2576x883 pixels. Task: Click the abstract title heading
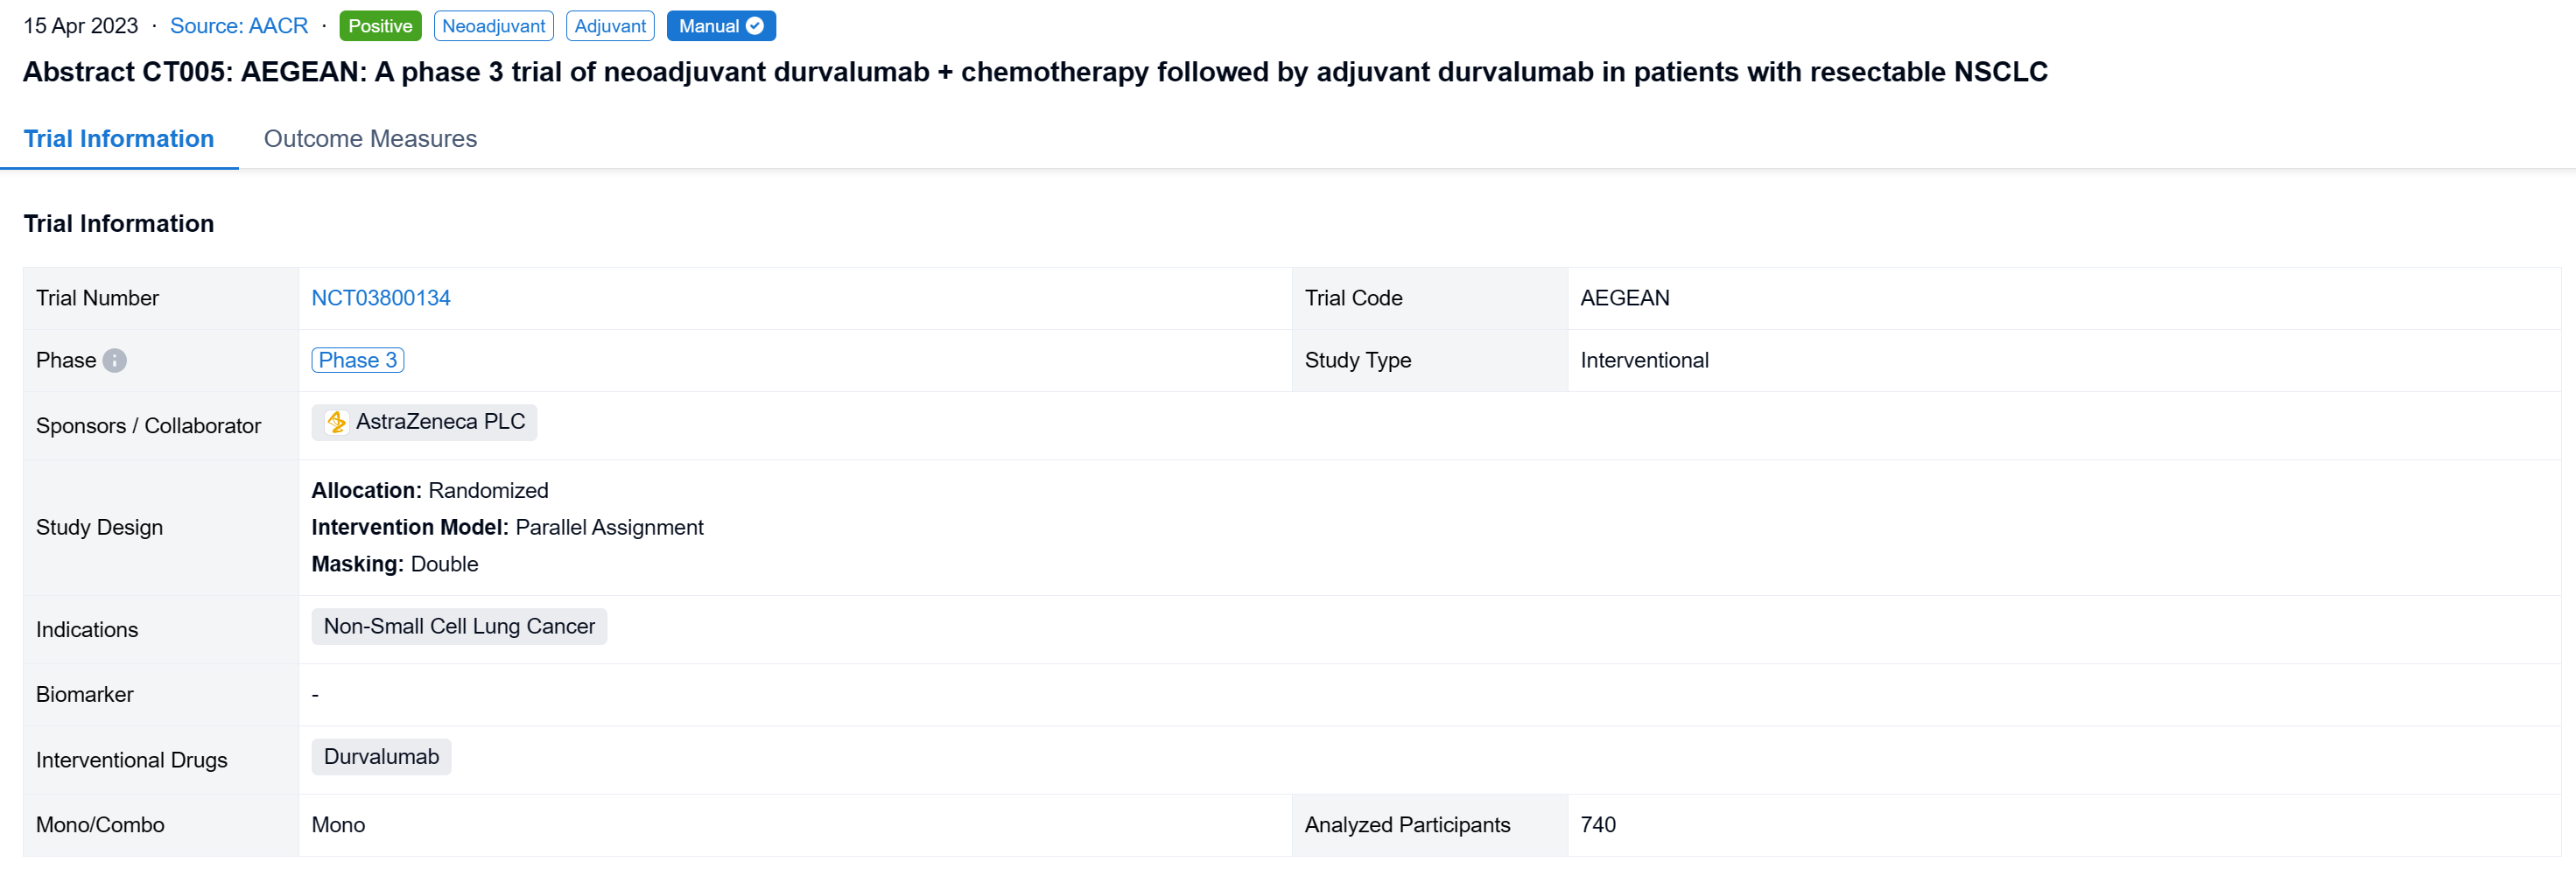[x=1035, y=72]
